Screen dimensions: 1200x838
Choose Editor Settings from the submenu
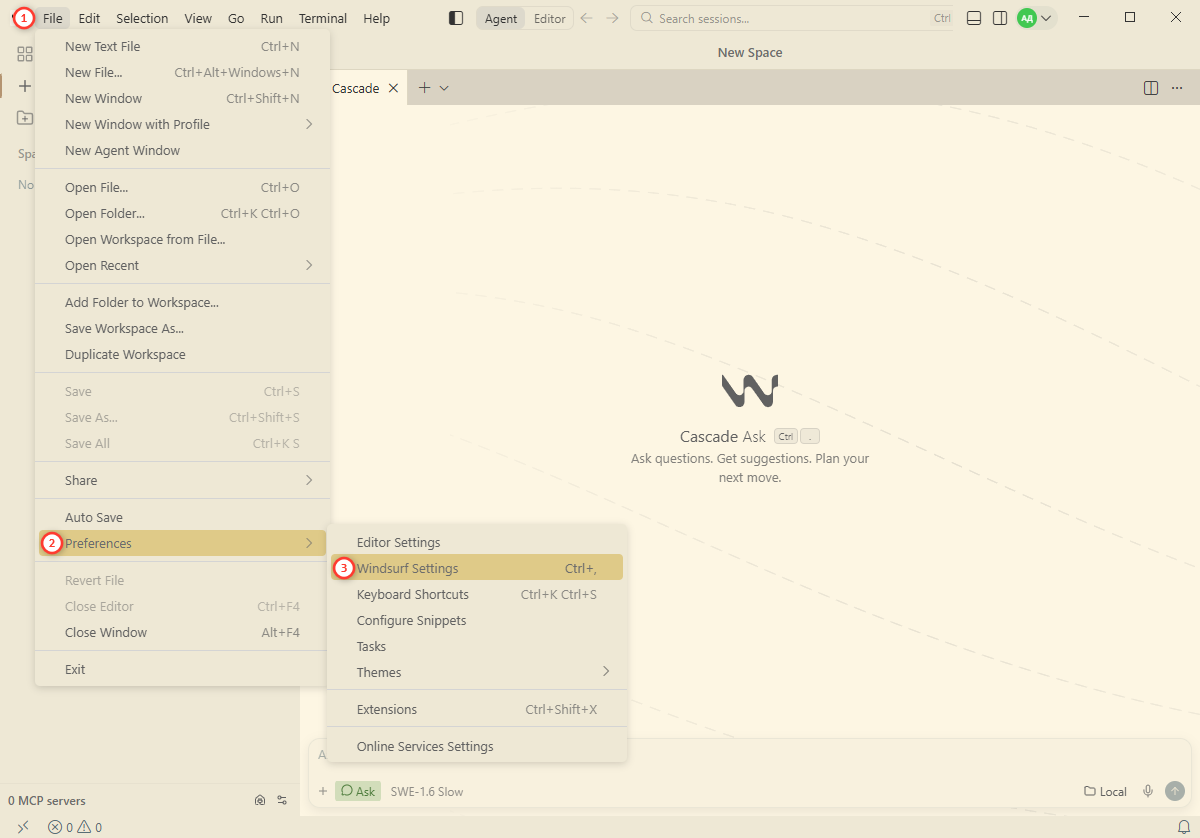tap(477, 542)
